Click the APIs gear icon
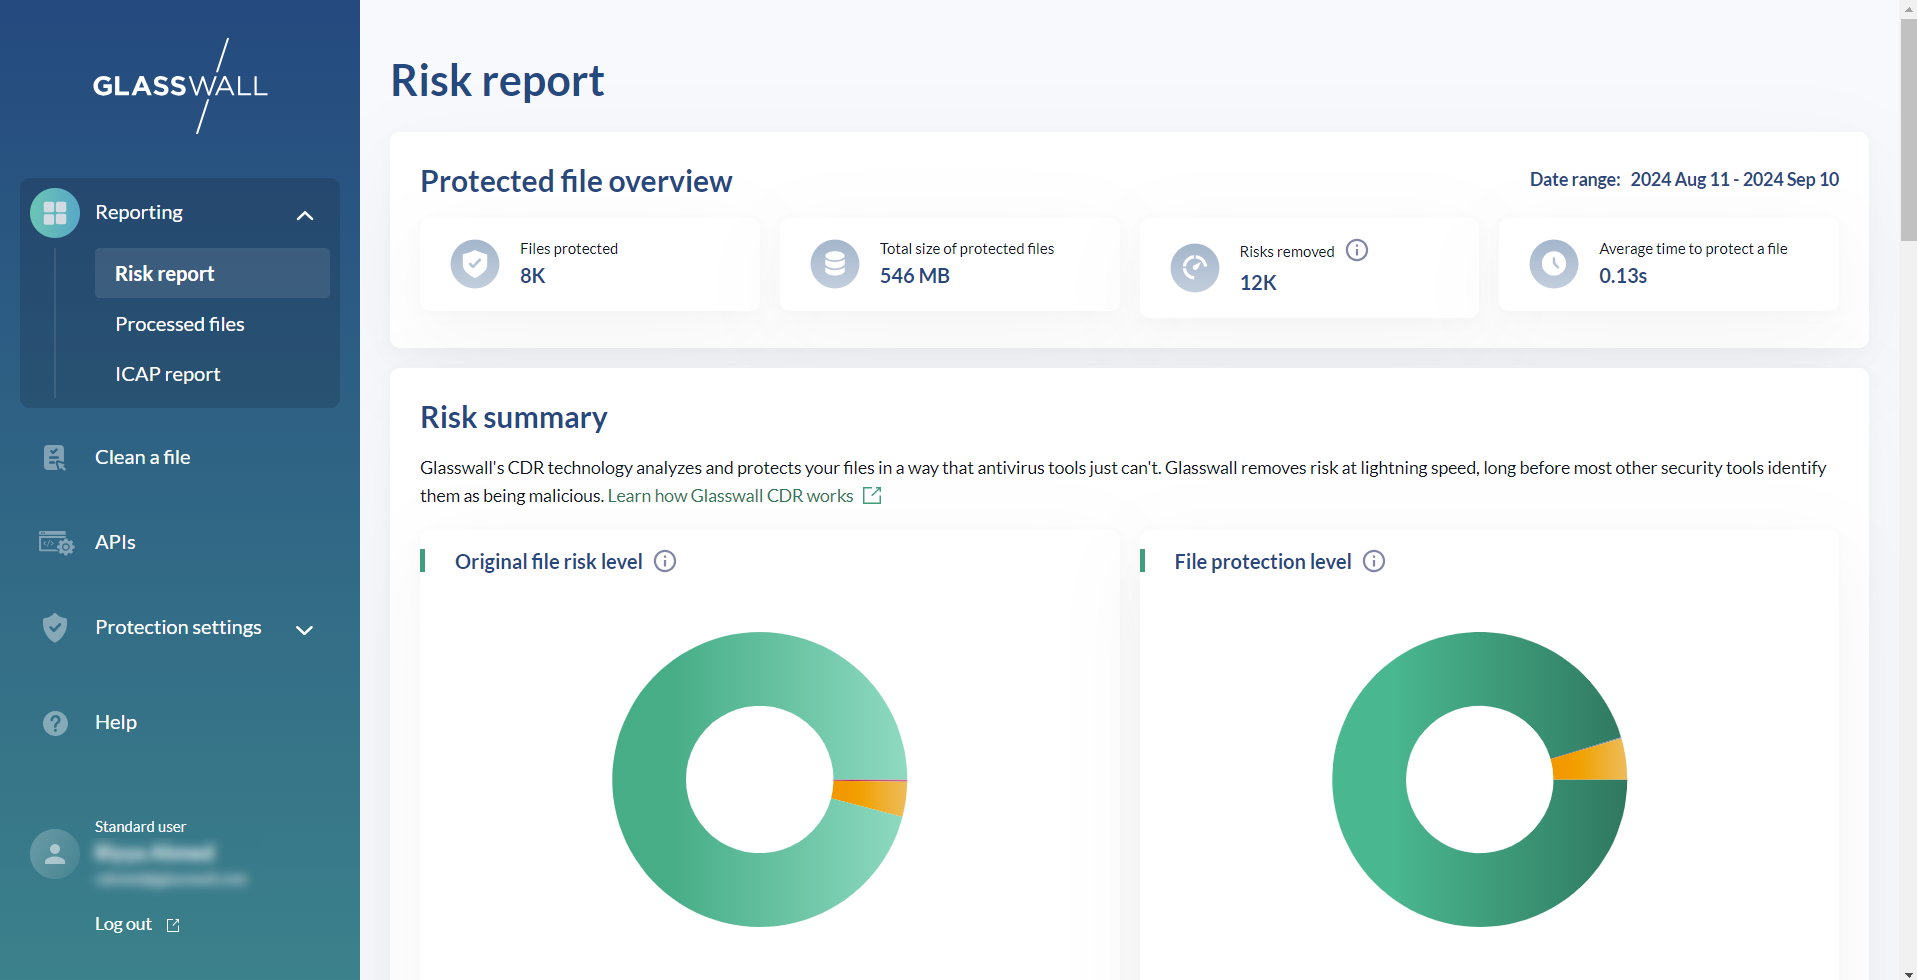The image size is (1917, 980). (x=56, y=543)
